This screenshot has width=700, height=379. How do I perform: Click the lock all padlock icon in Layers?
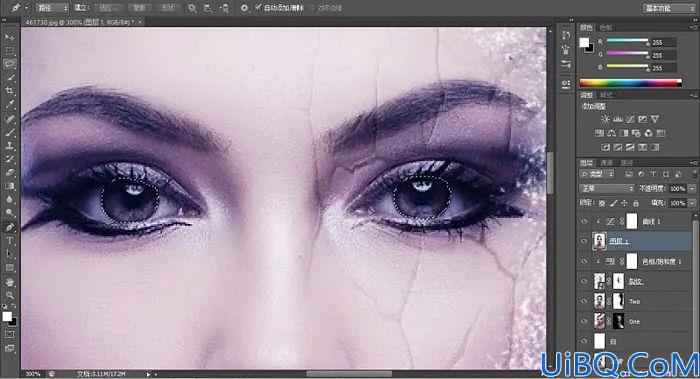point(636,203)
